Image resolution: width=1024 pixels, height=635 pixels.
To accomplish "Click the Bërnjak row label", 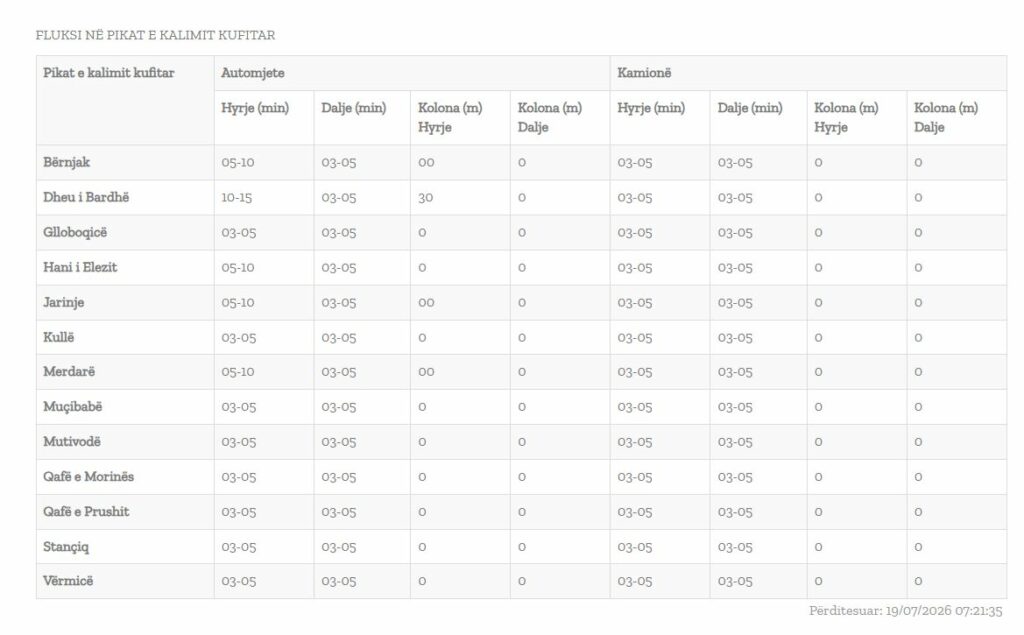I will click(66, 162).
